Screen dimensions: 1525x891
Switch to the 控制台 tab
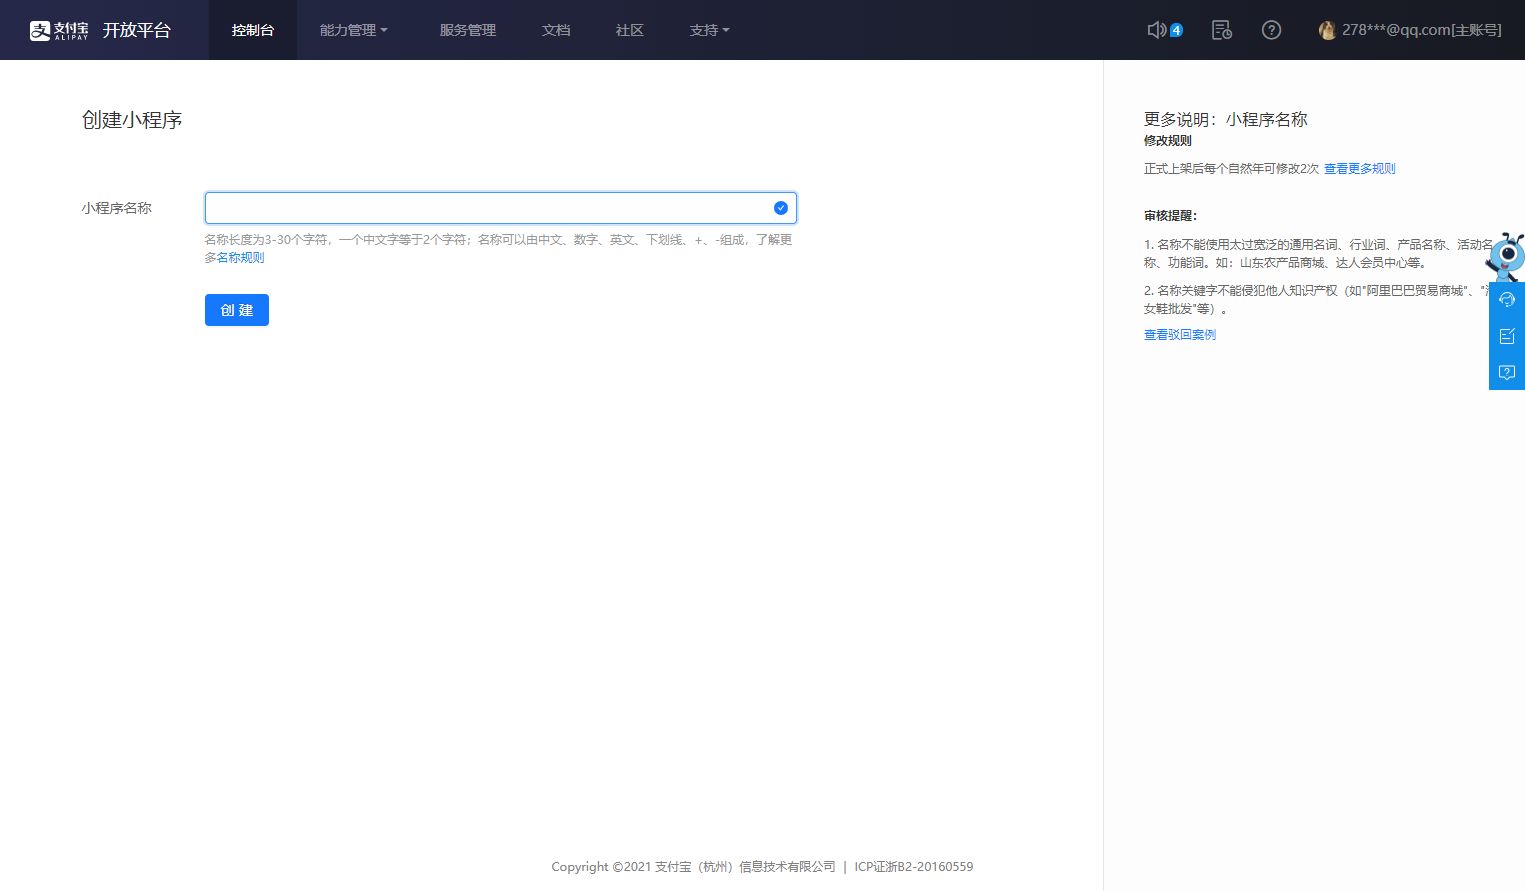(x=253, y=30)
